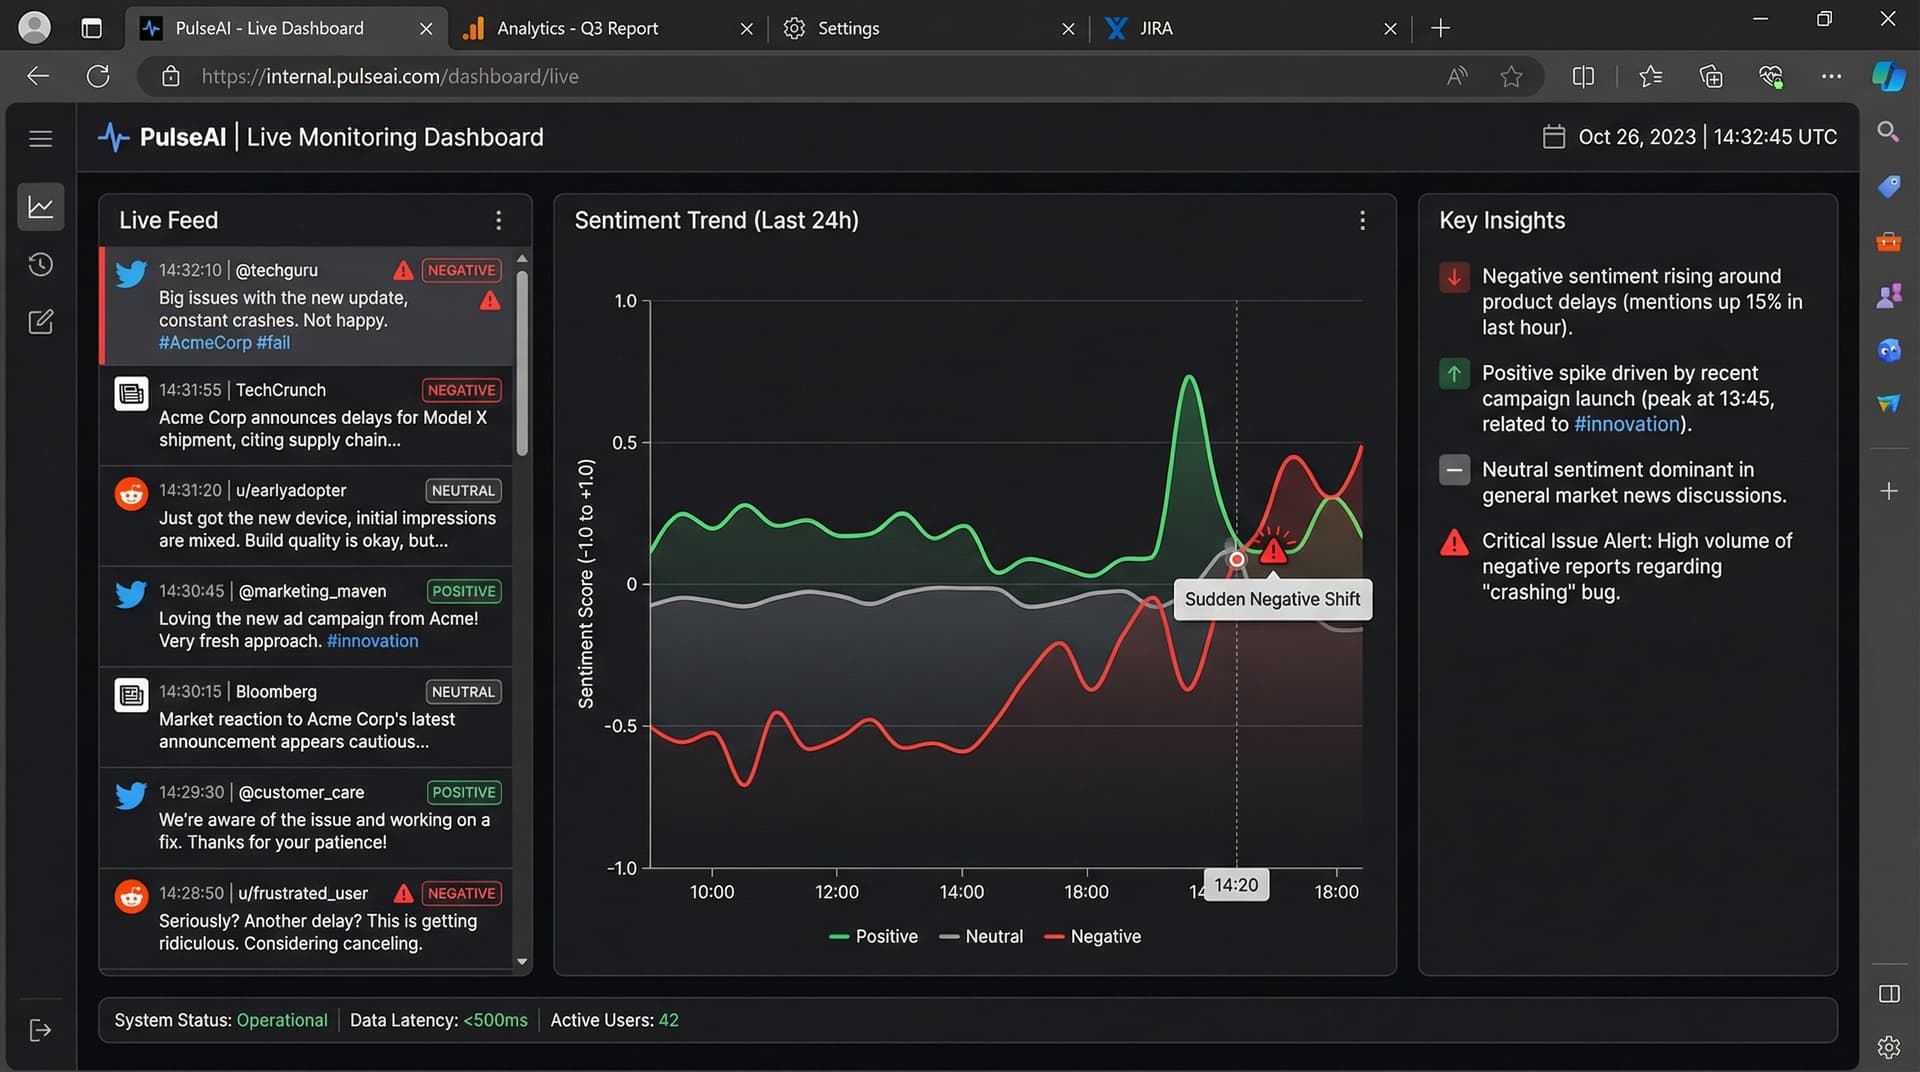Open the Copilot icon in the browser toolbar
This screenshot has height=1072, width=1920.
[x=1888, y=76]
